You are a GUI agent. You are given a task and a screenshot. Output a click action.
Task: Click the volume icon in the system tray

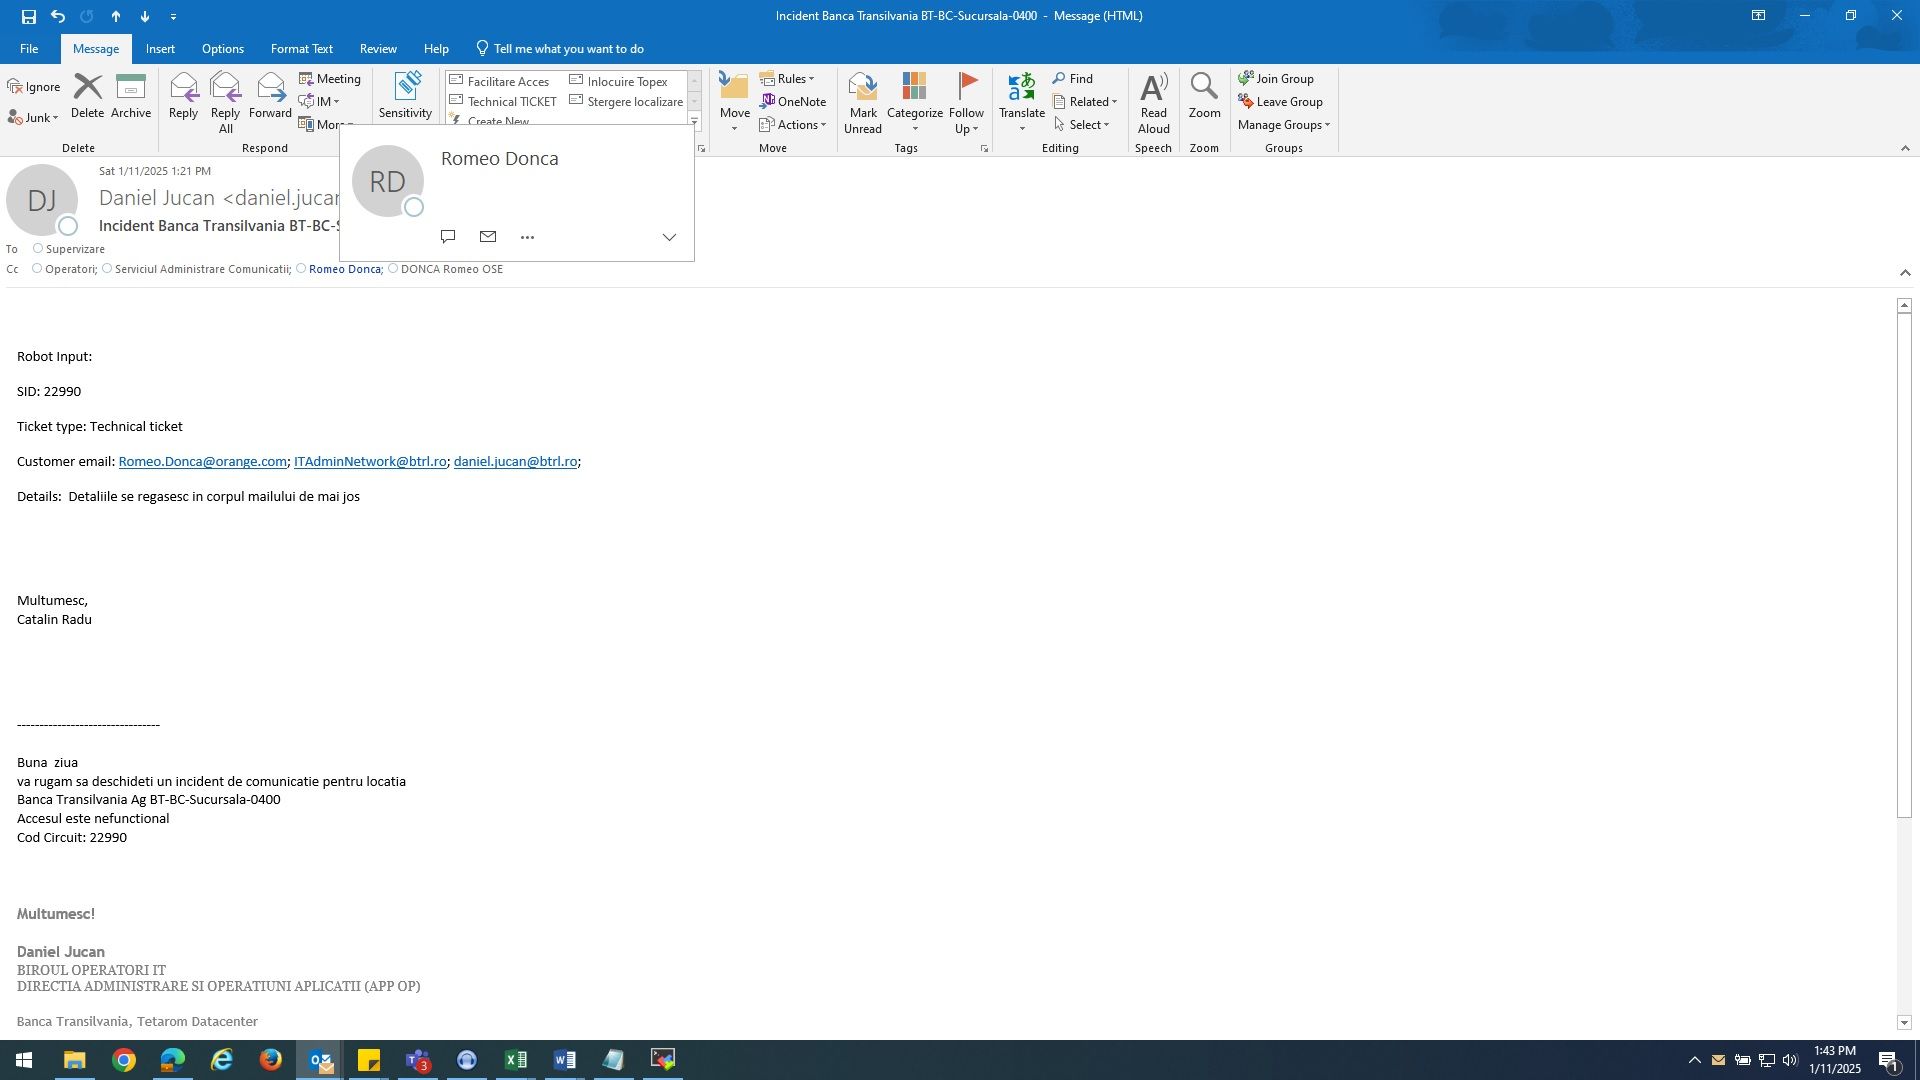[x=1788, y=1060]
